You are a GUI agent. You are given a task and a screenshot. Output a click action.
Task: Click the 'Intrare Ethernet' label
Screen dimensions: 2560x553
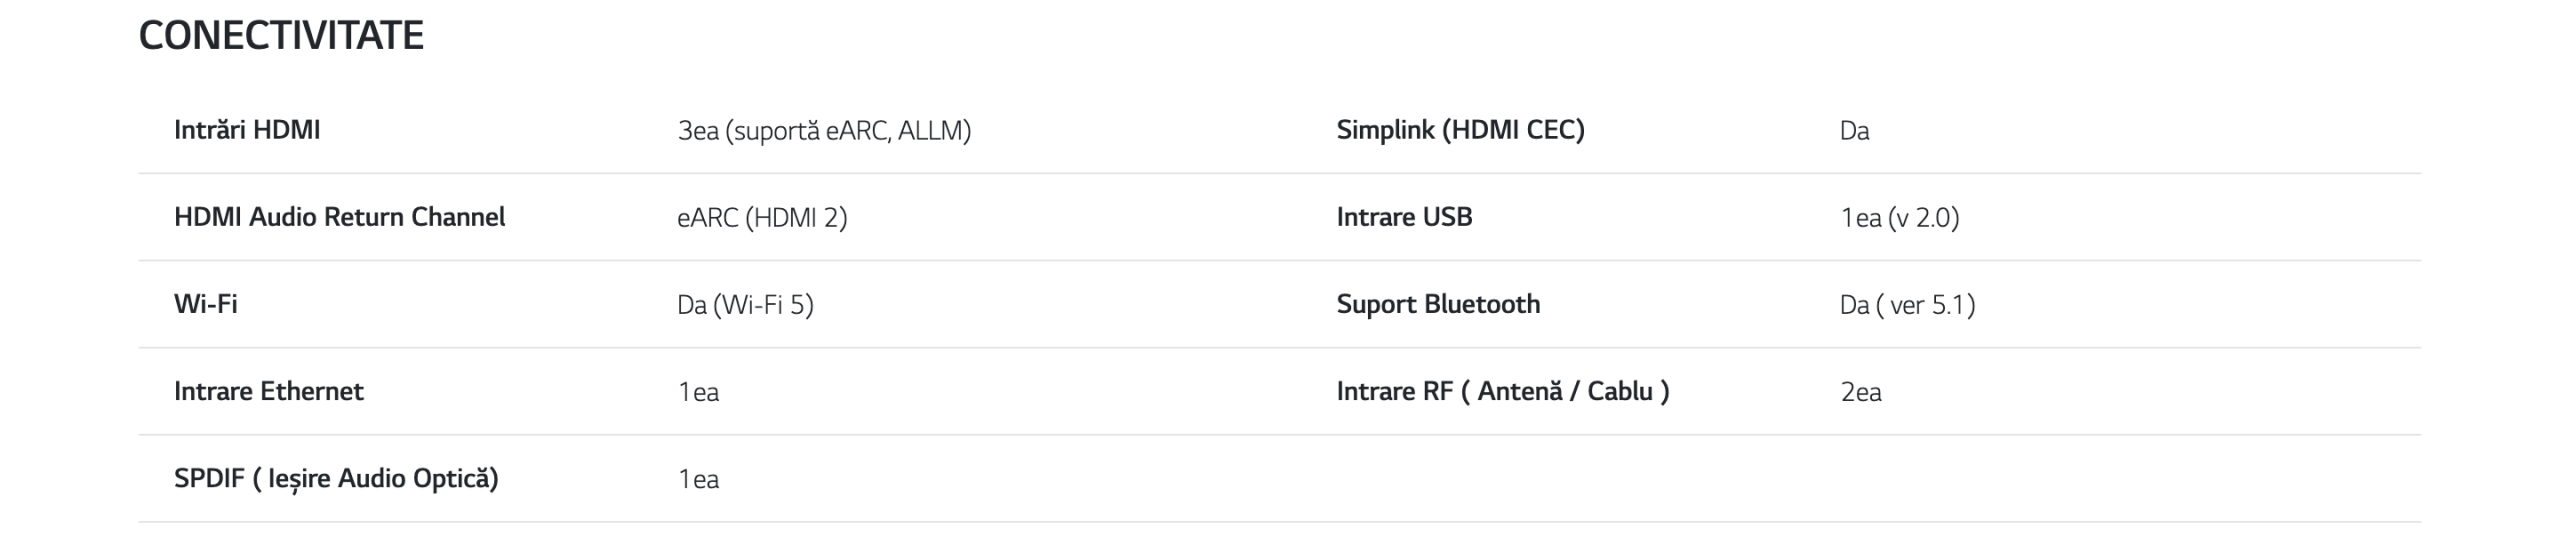tap(268, 391)
